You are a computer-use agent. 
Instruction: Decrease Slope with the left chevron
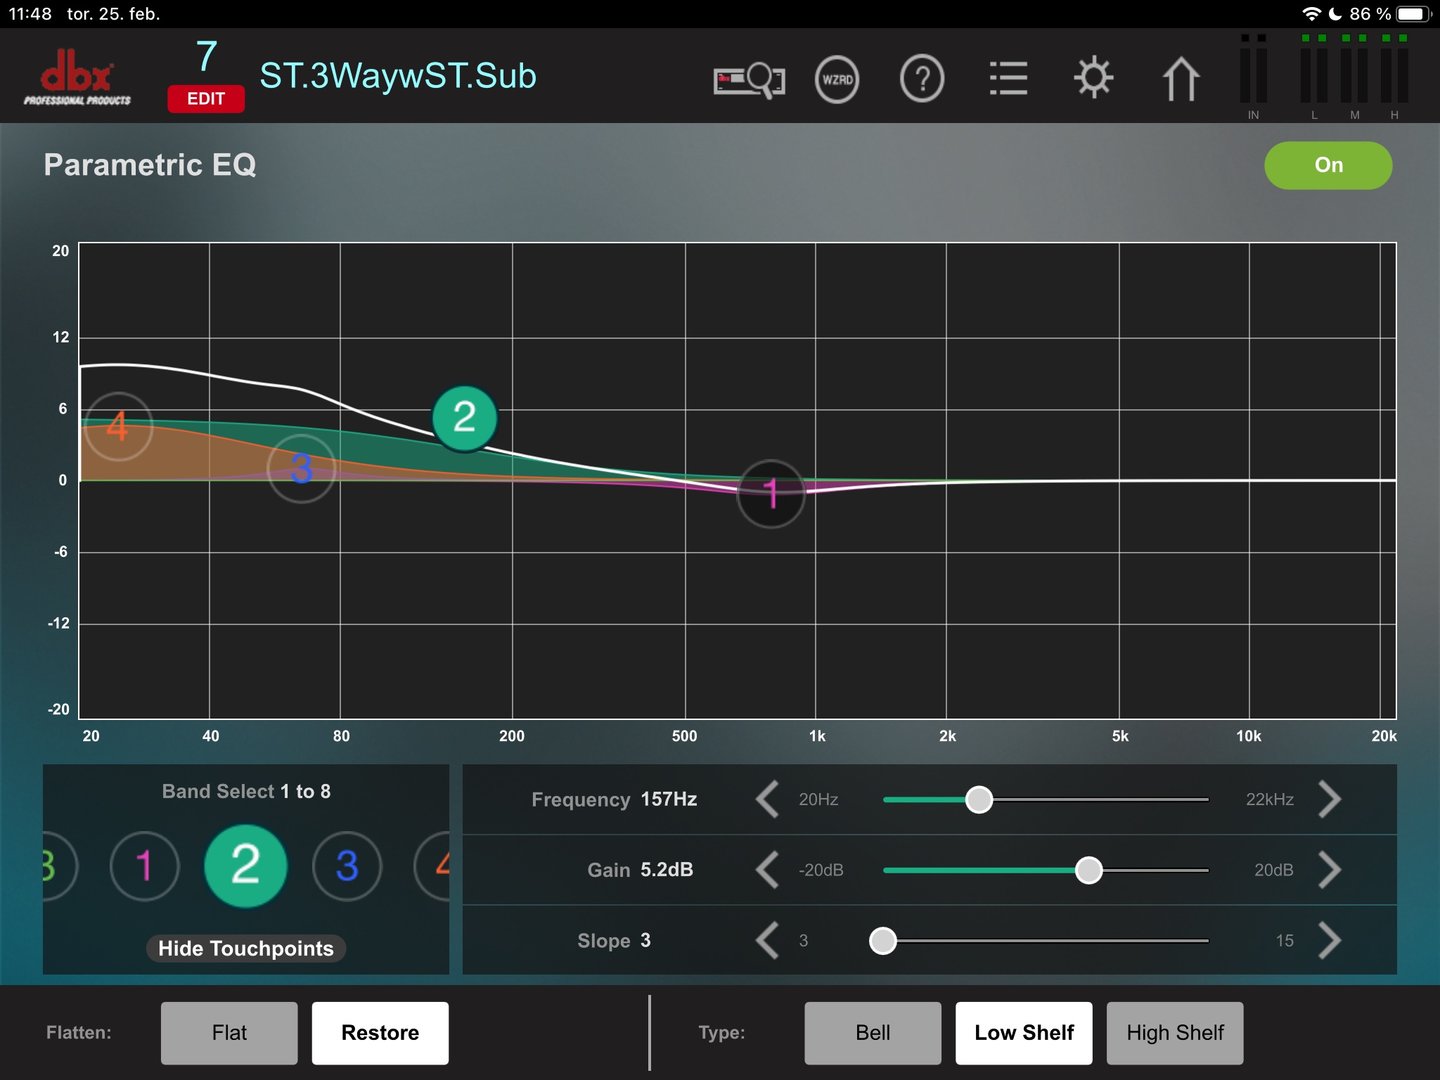tap(767, 940)
